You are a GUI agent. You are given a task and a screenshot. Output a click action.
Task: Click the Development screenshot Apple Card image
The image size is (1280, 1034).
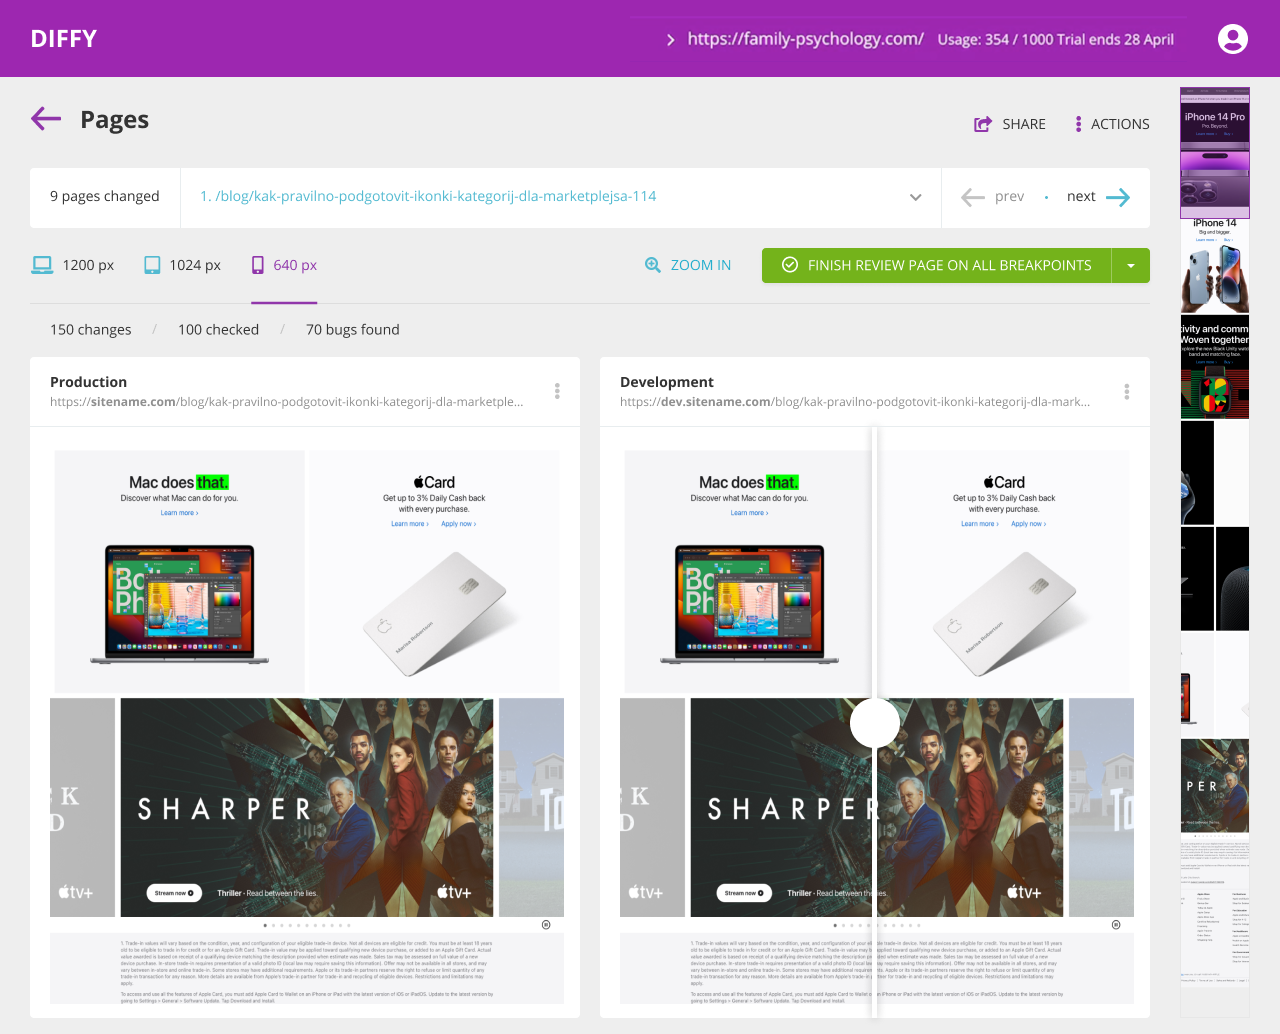click(x=1004, y=571)
